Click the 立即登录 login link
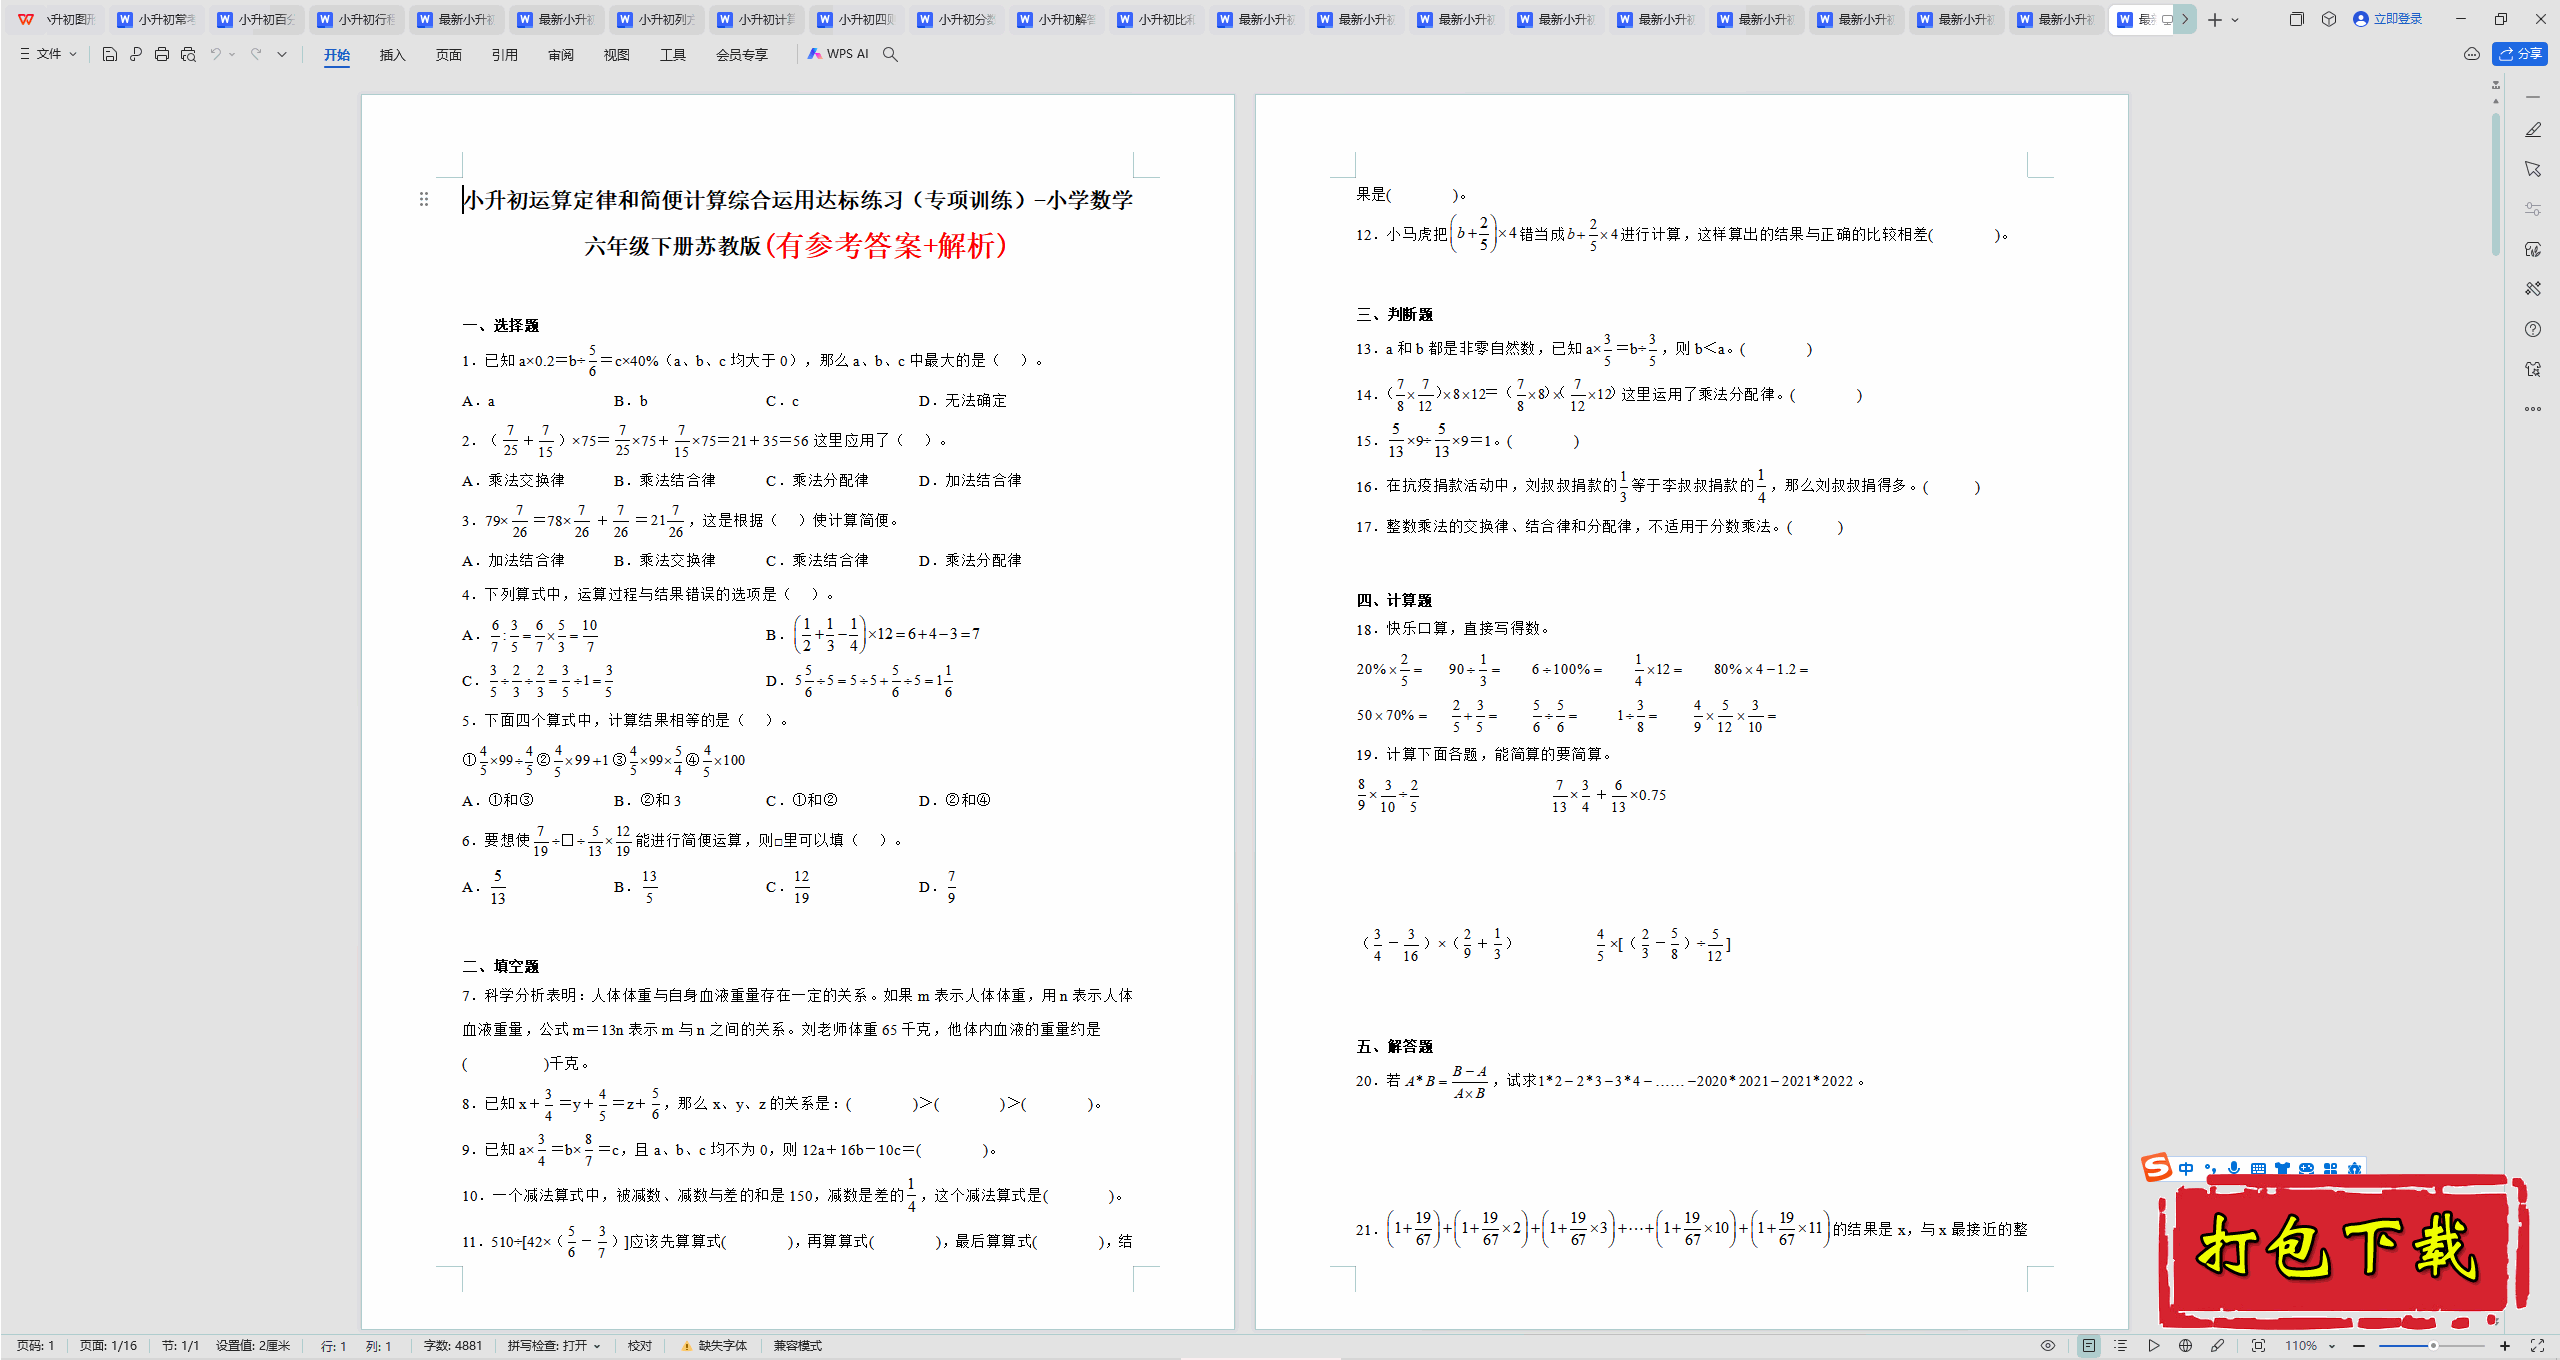The image size is (2560, 1360). coord(2388,19)
